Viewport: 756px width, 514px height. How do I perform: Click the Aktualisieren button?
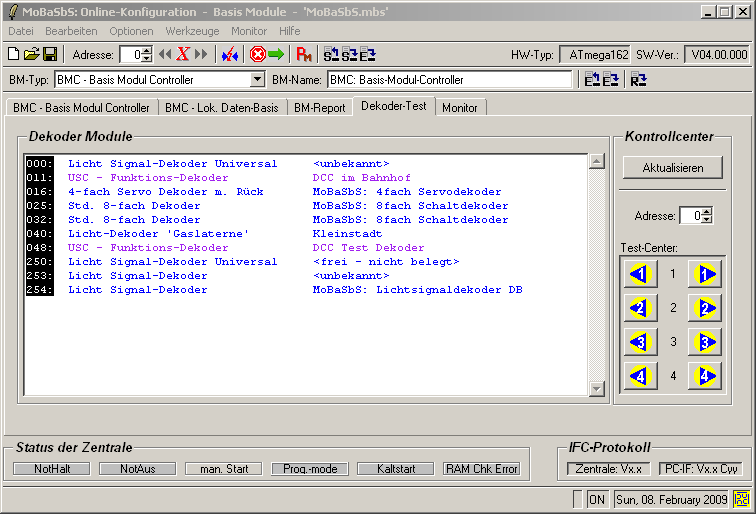click(x=672, y=167)
